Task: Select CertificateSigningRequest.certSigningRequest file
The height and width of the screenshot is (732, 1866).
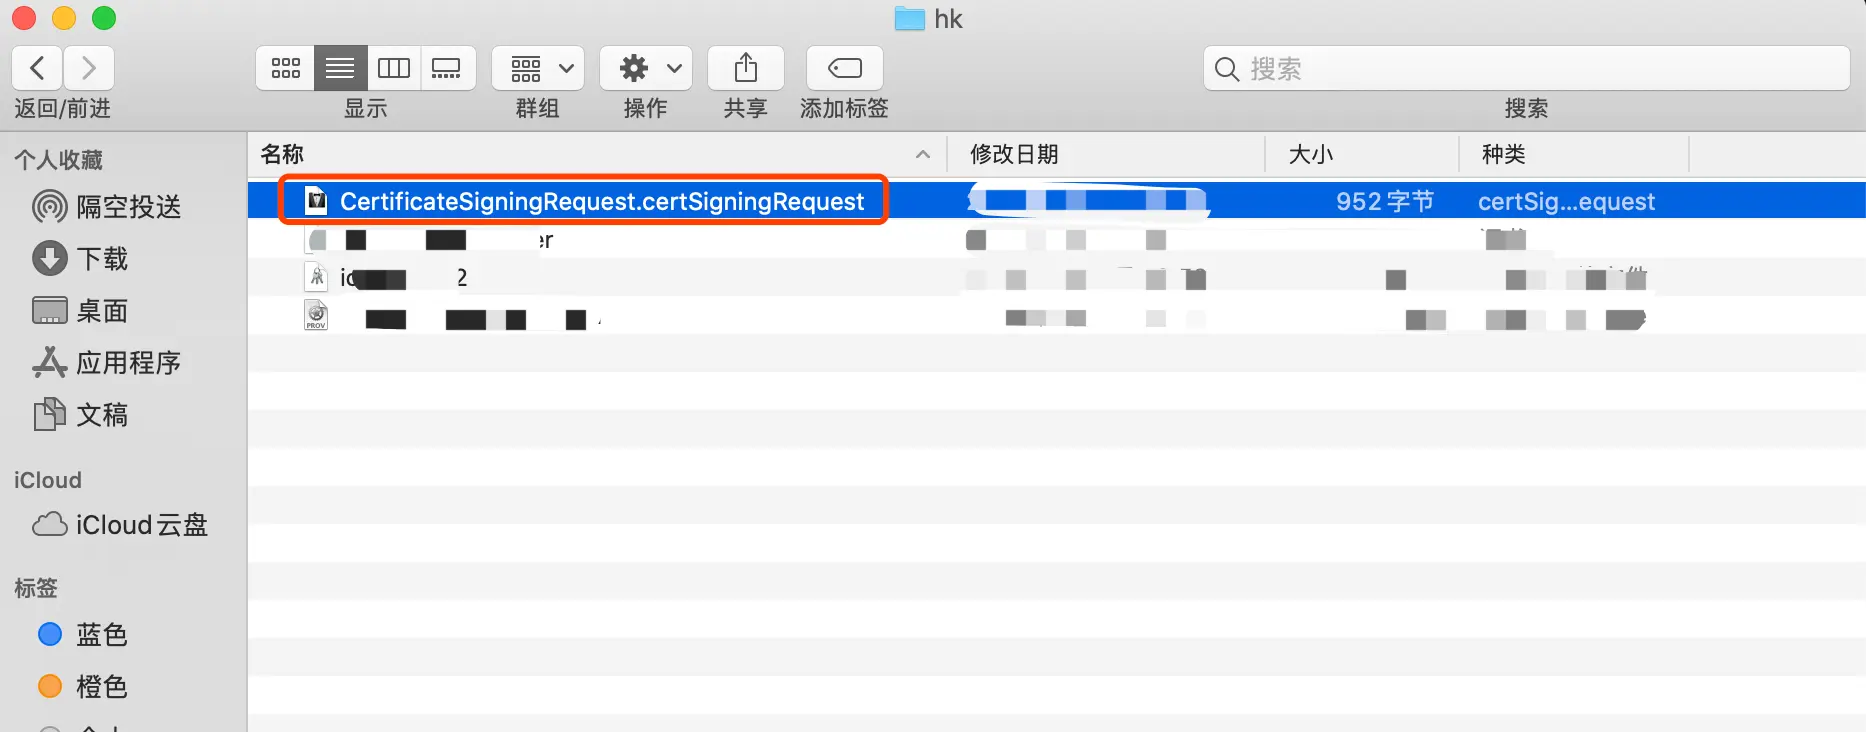Action: coord(602,201)
